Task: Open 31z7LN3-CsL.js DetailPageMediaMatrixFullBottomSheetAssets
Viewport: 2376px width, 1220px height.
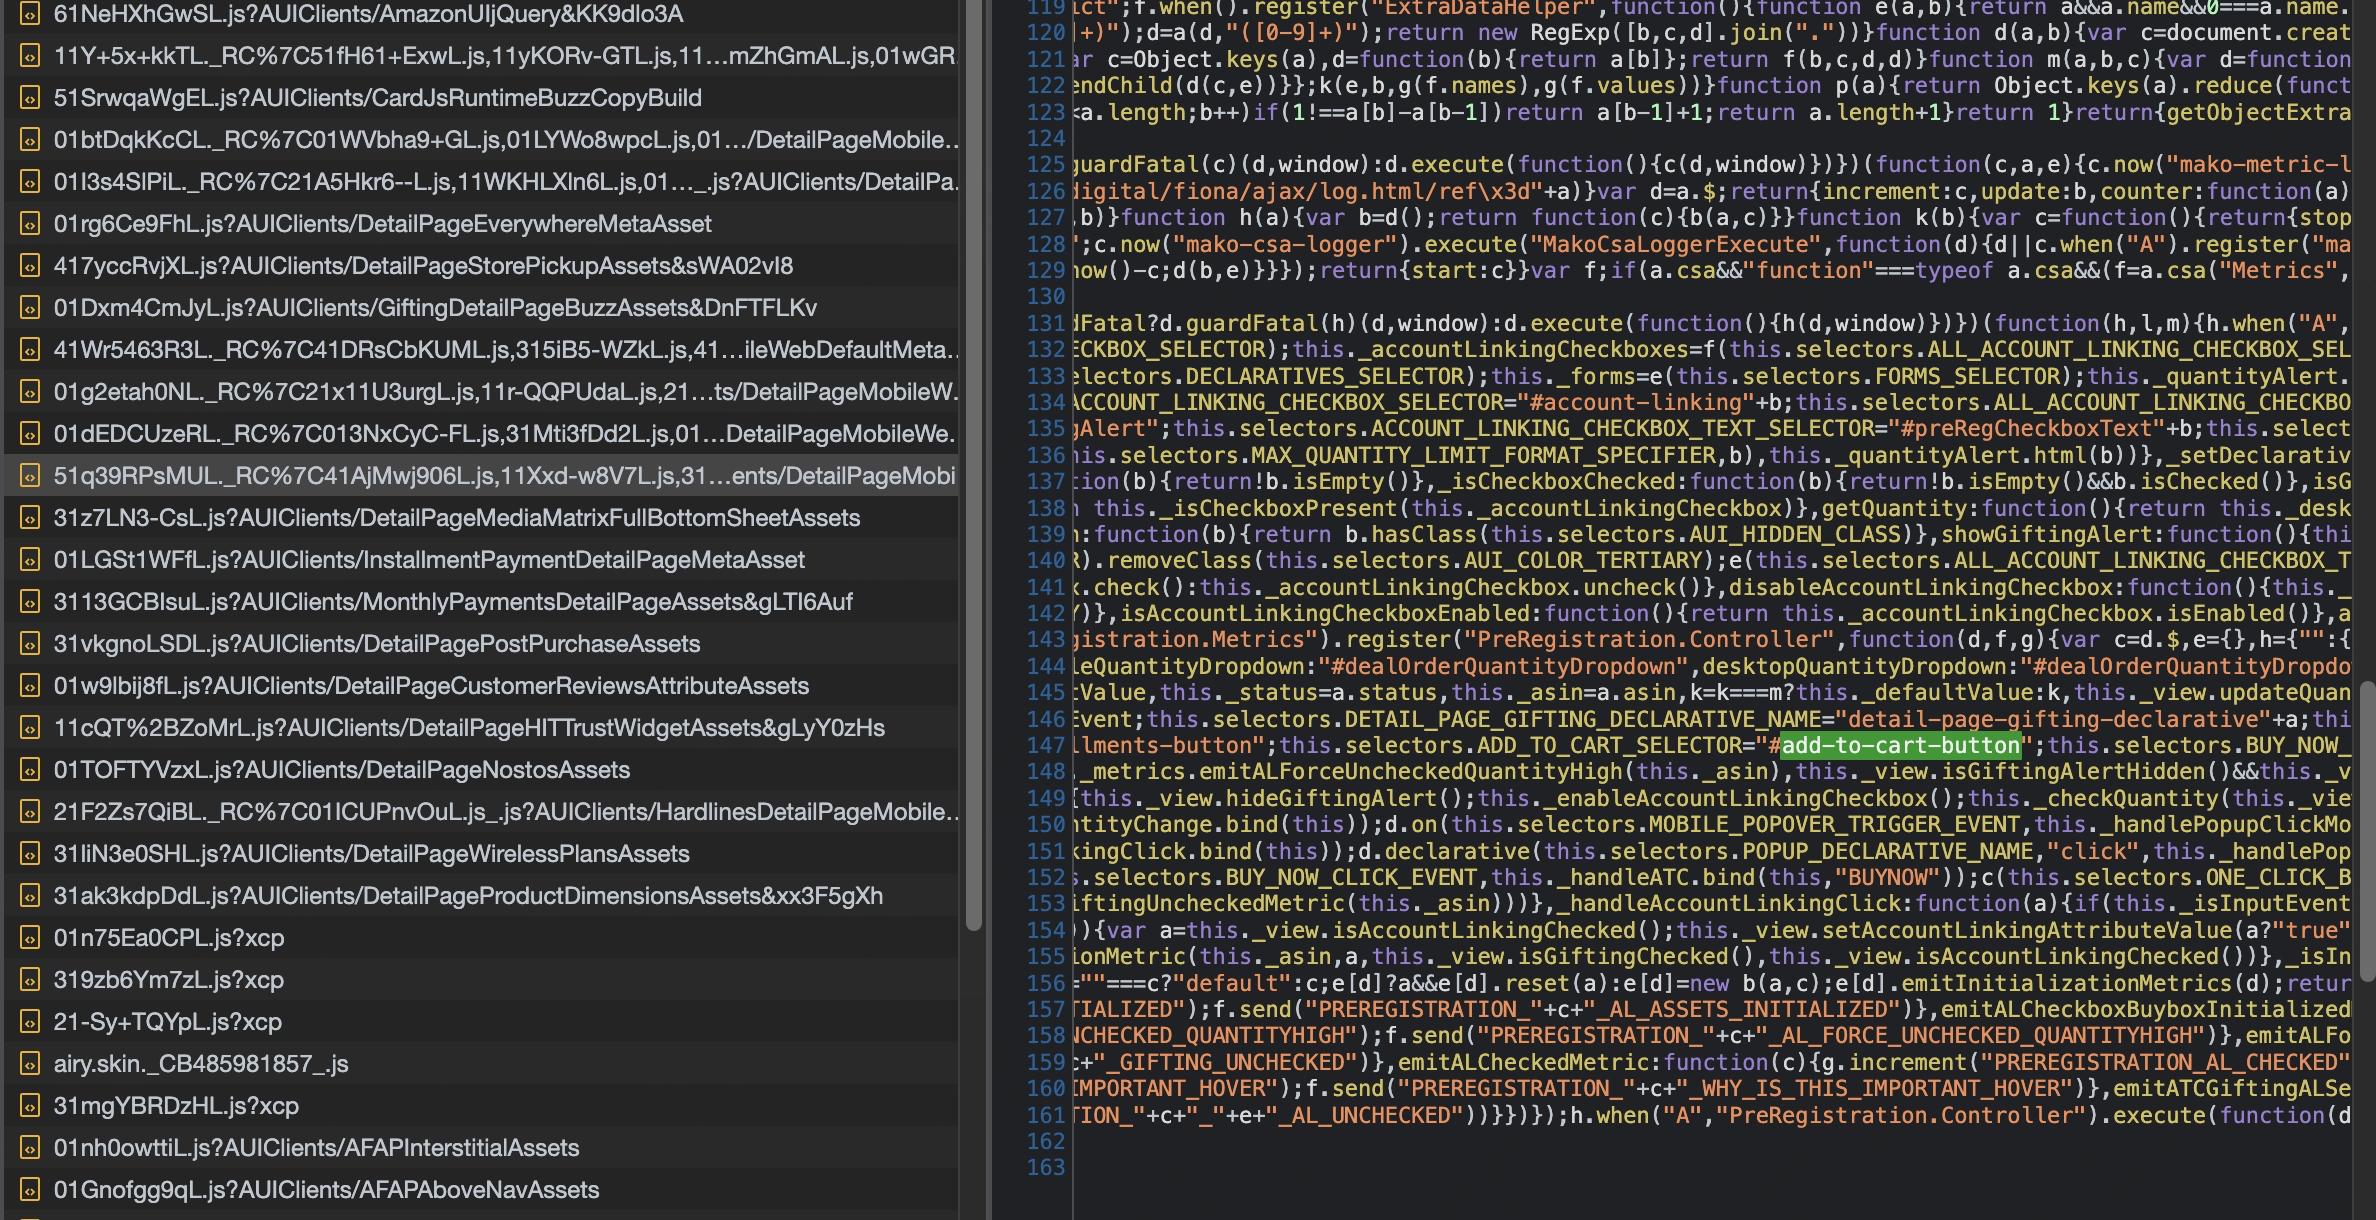Action: pos(456,518)
